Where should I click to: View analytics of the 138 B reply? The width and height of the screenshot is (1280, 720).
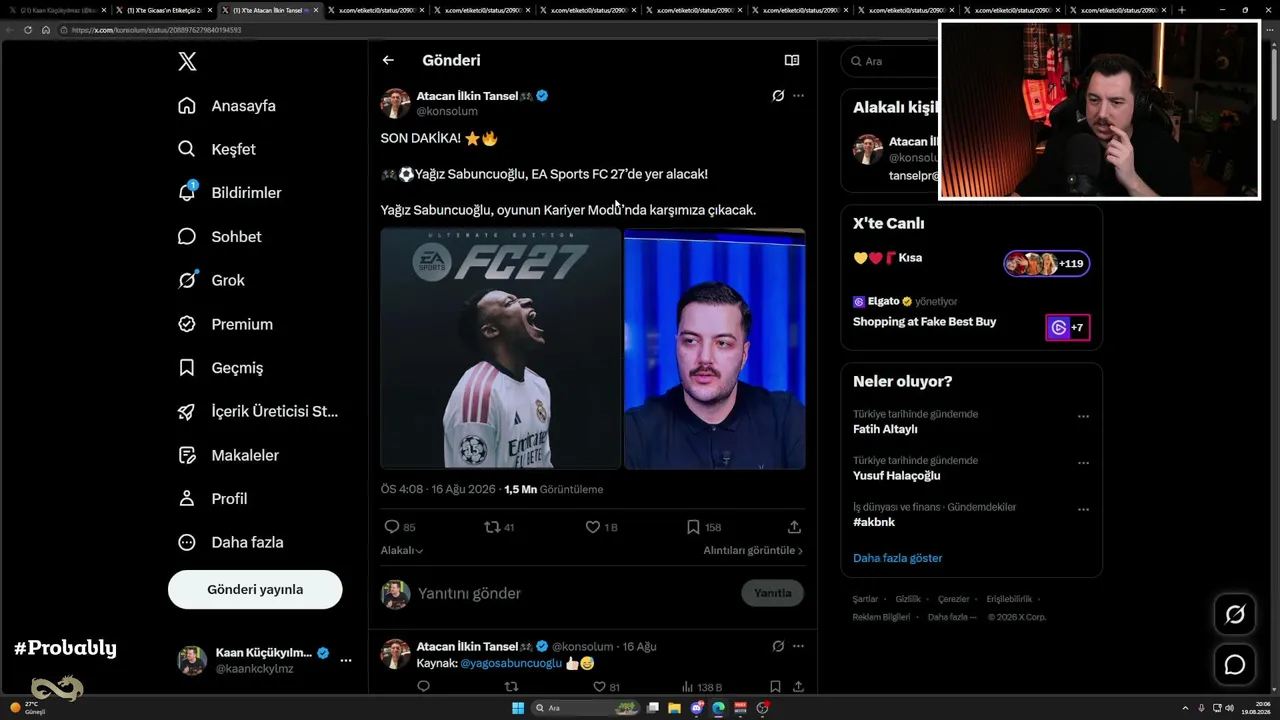[702, 687]
